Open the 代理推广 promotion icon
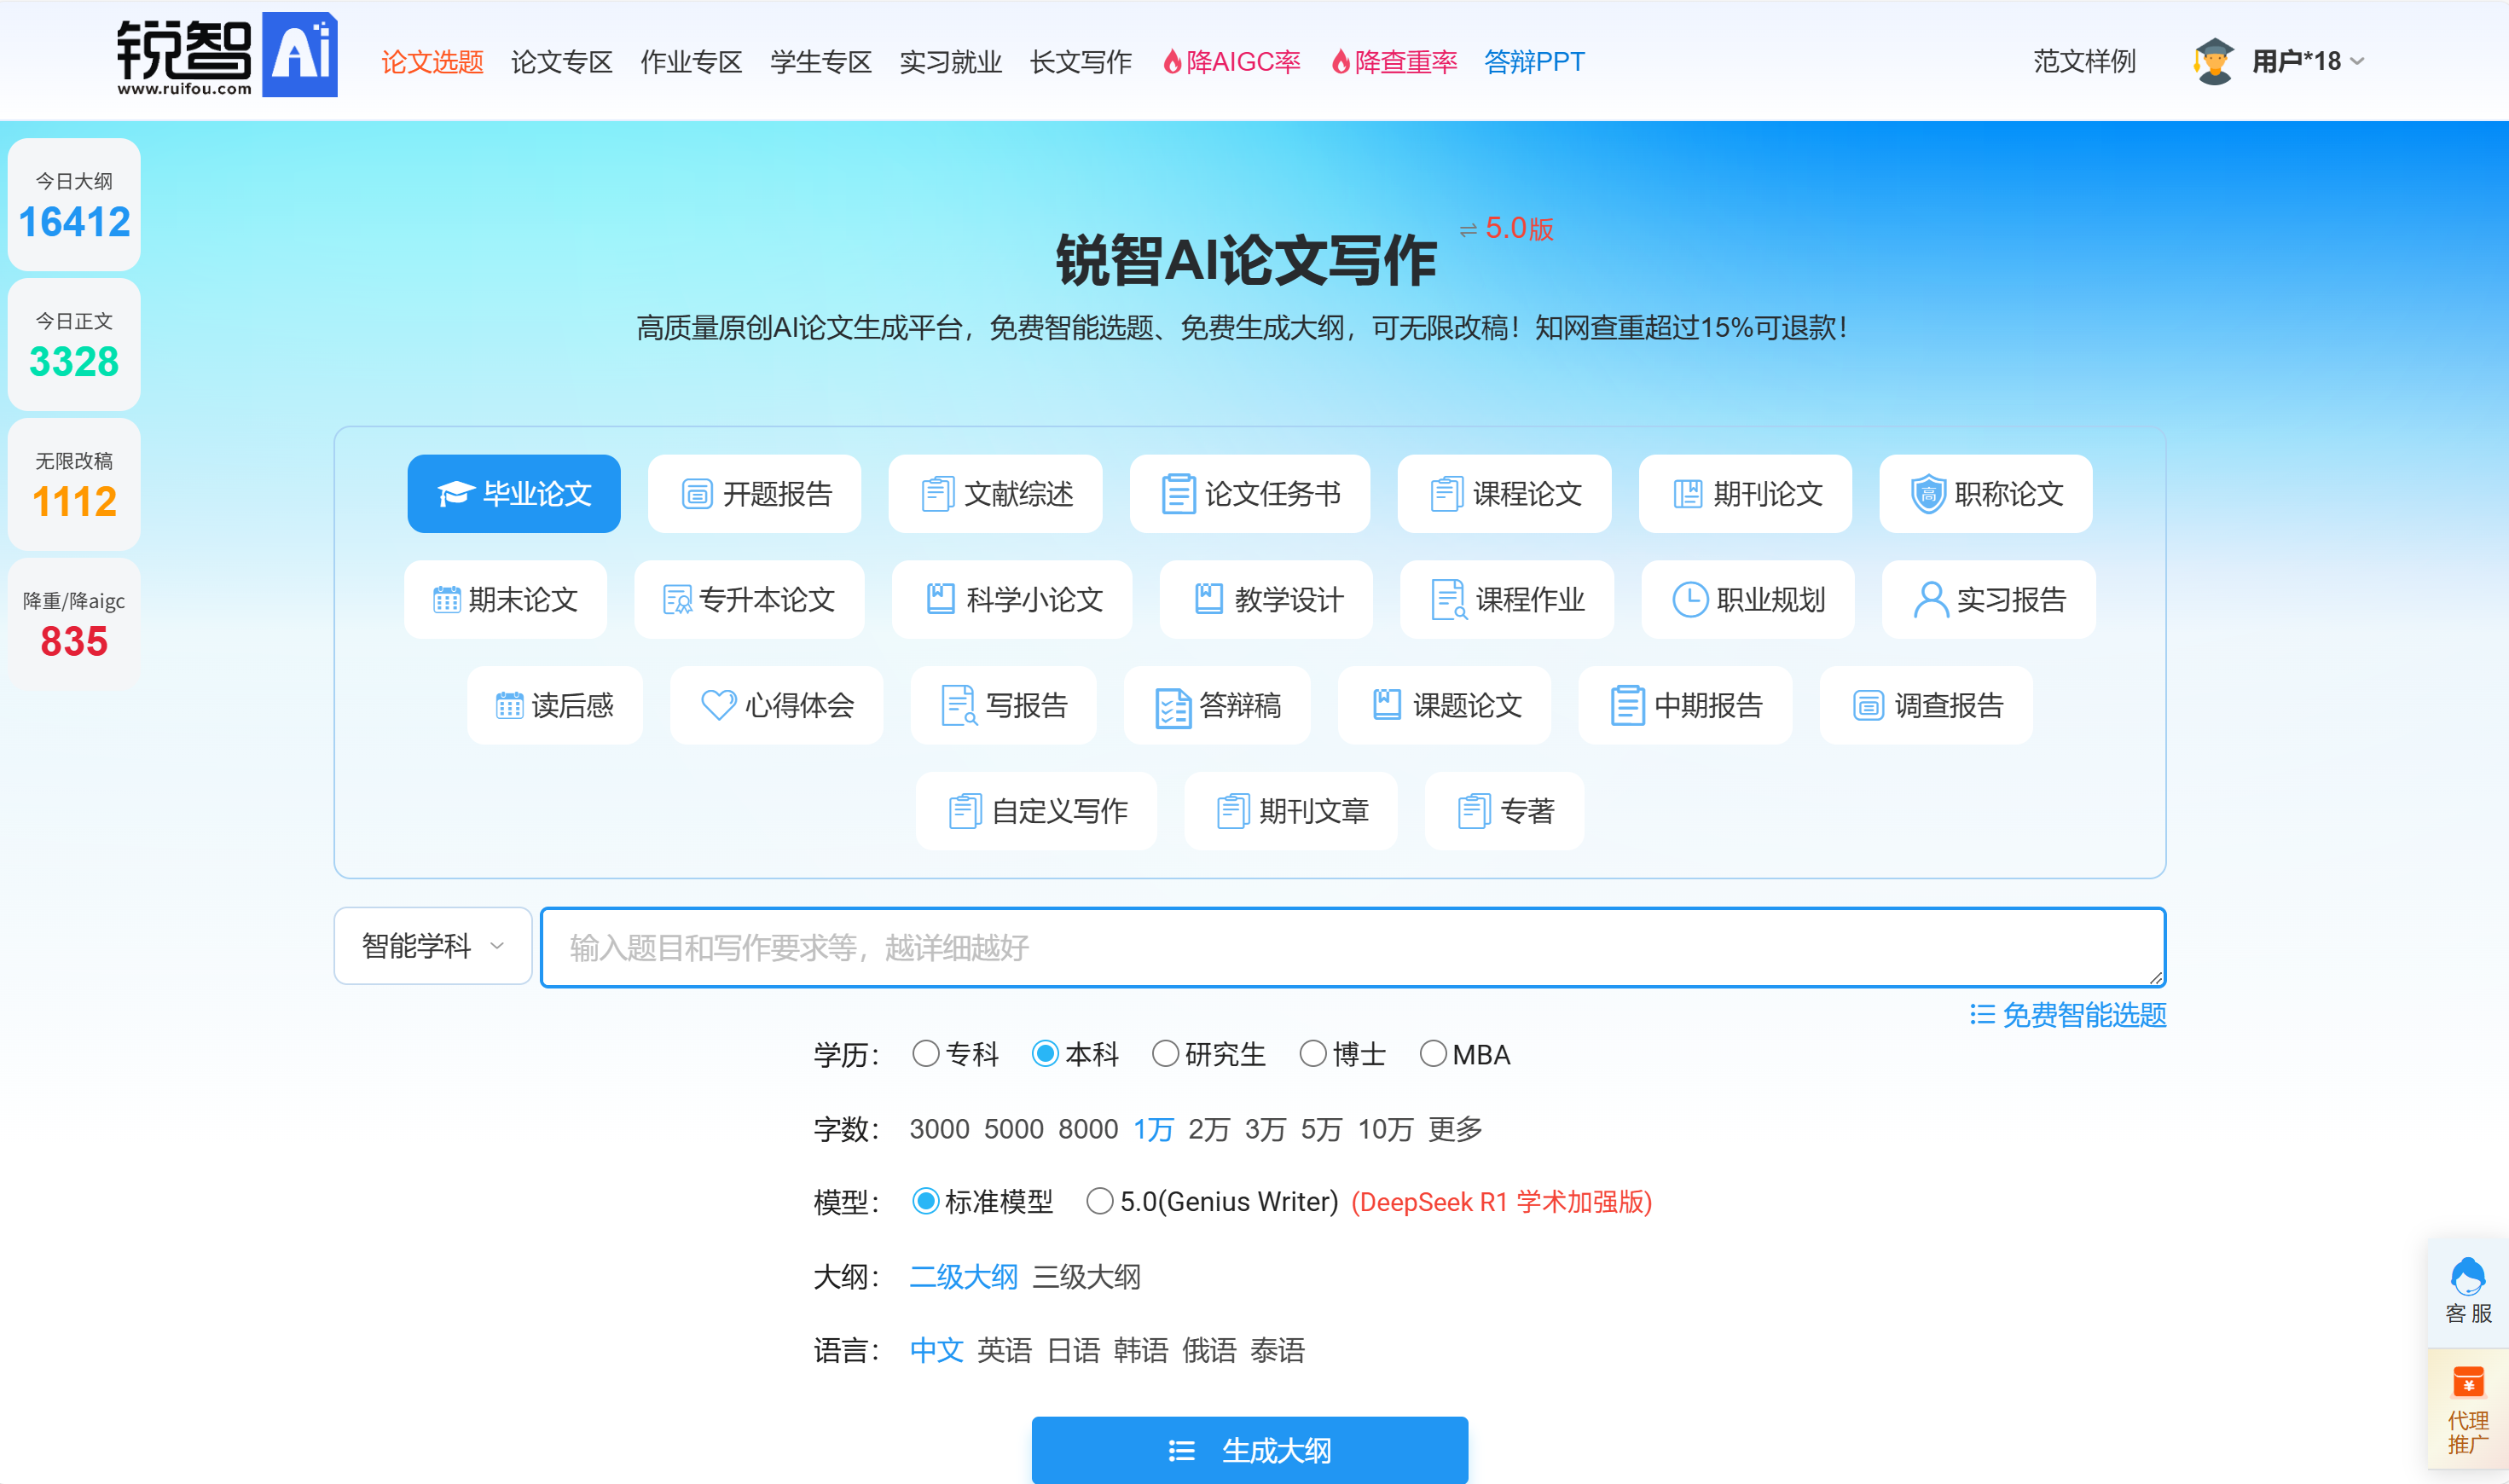 click(2467, 1382)
